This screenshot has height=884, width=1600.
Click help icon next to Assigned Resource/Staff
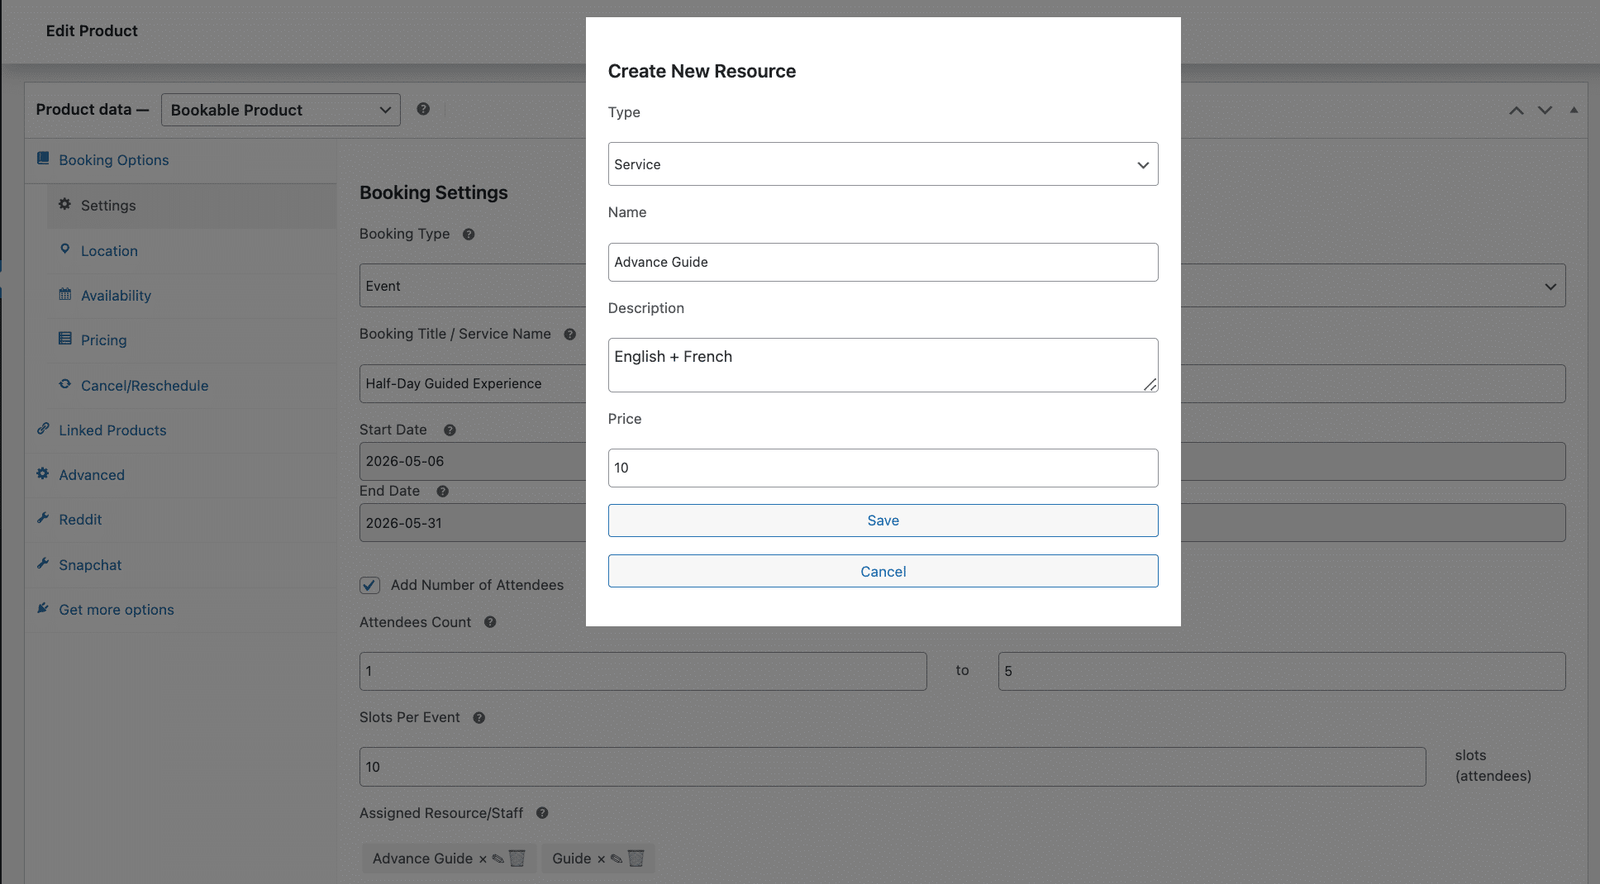[542, 813]
